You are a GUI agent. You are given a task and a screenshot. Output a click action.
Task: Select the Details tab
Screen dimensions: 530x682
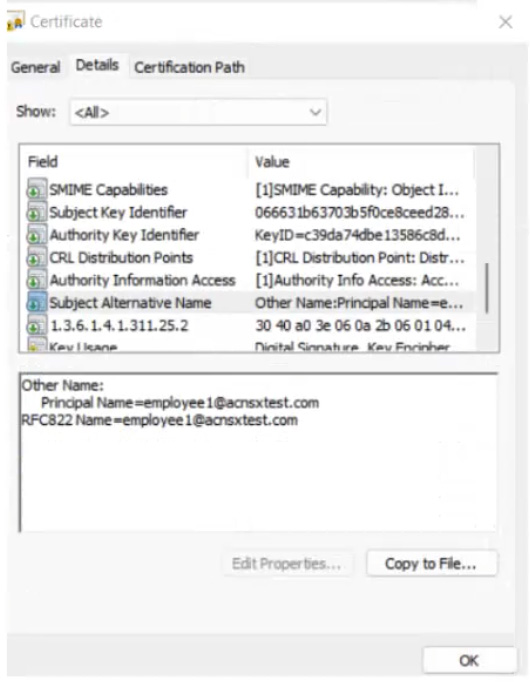[97, 65]
